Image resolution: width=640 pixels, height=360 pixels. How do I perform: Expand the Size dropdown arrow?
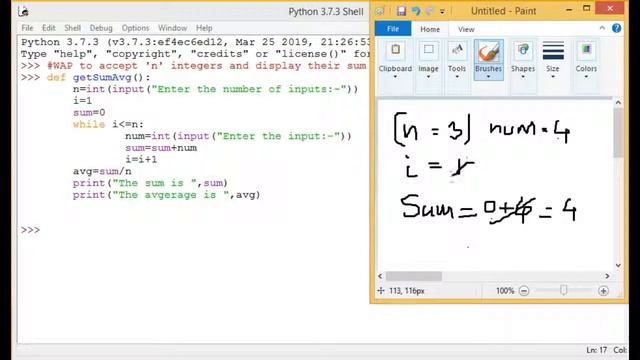[553, 77]
